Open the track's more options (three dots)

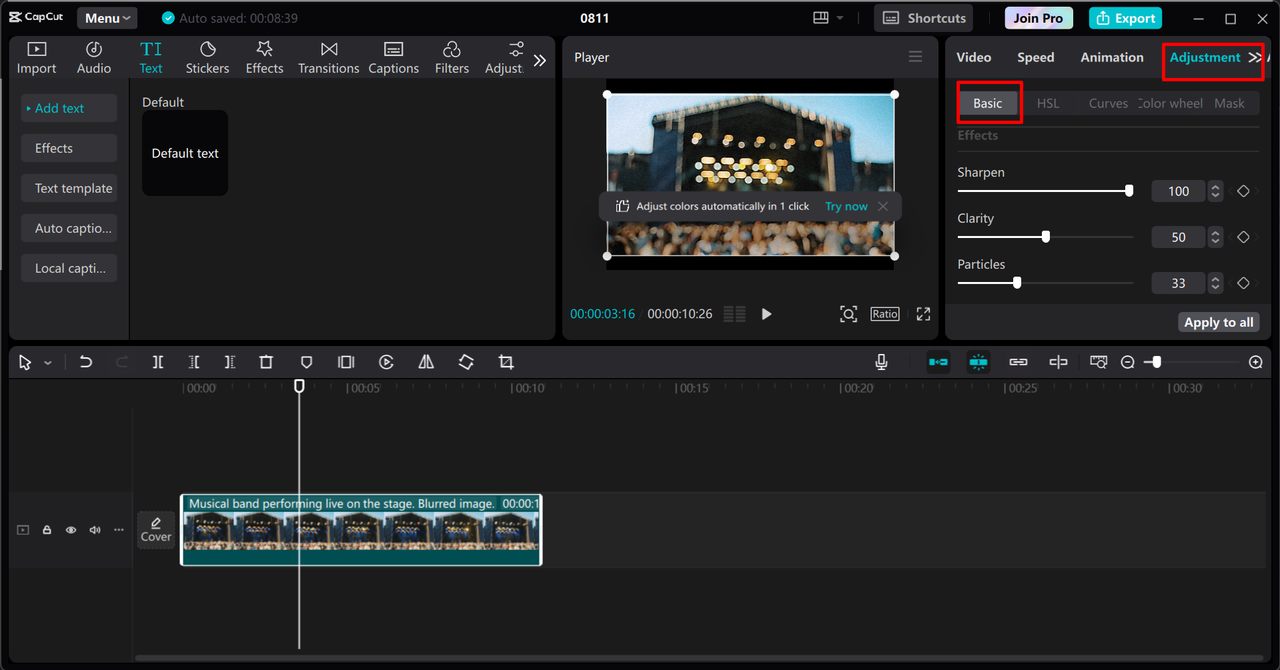point(119,530)
